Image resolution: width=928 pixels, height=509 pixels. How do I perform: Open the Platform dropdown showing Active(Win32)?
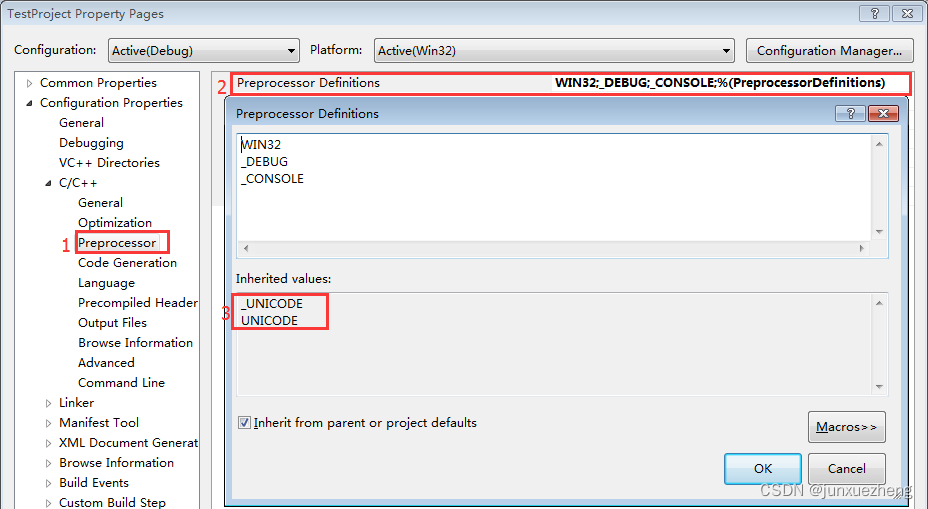point(554,51)
